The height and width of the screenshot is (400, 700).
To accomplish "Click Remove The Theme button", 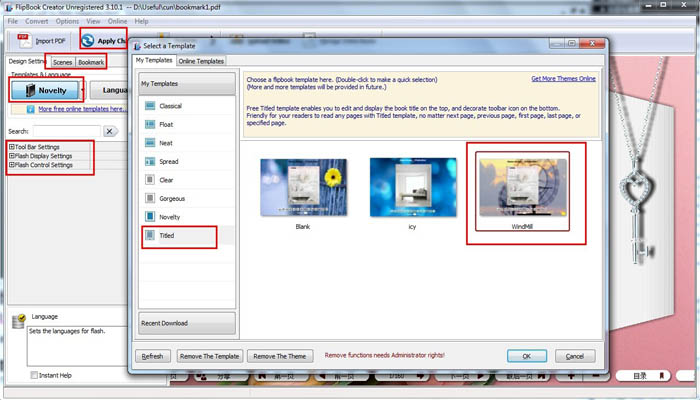I will click(280, 356).
